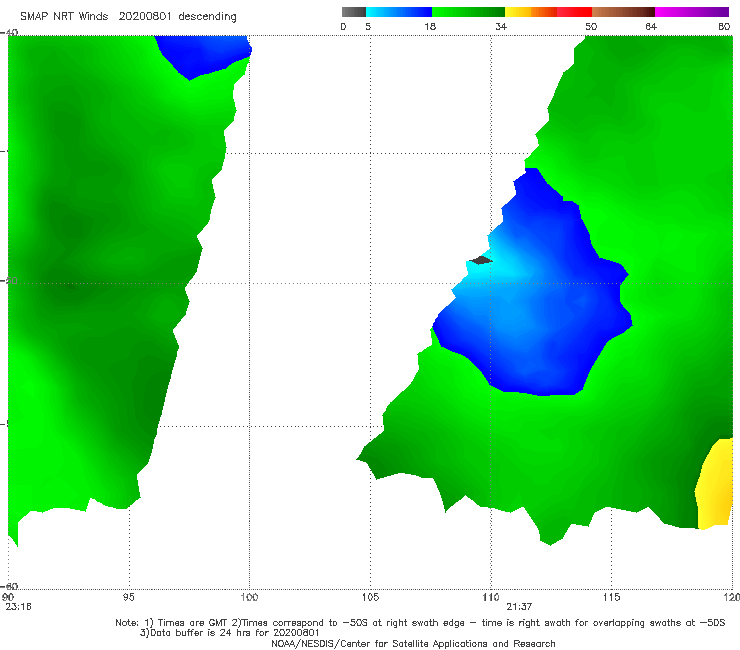Viewport: 740px width, 650px height.
Task: Click longitude axis label '105'
Action: coord(370,597)
